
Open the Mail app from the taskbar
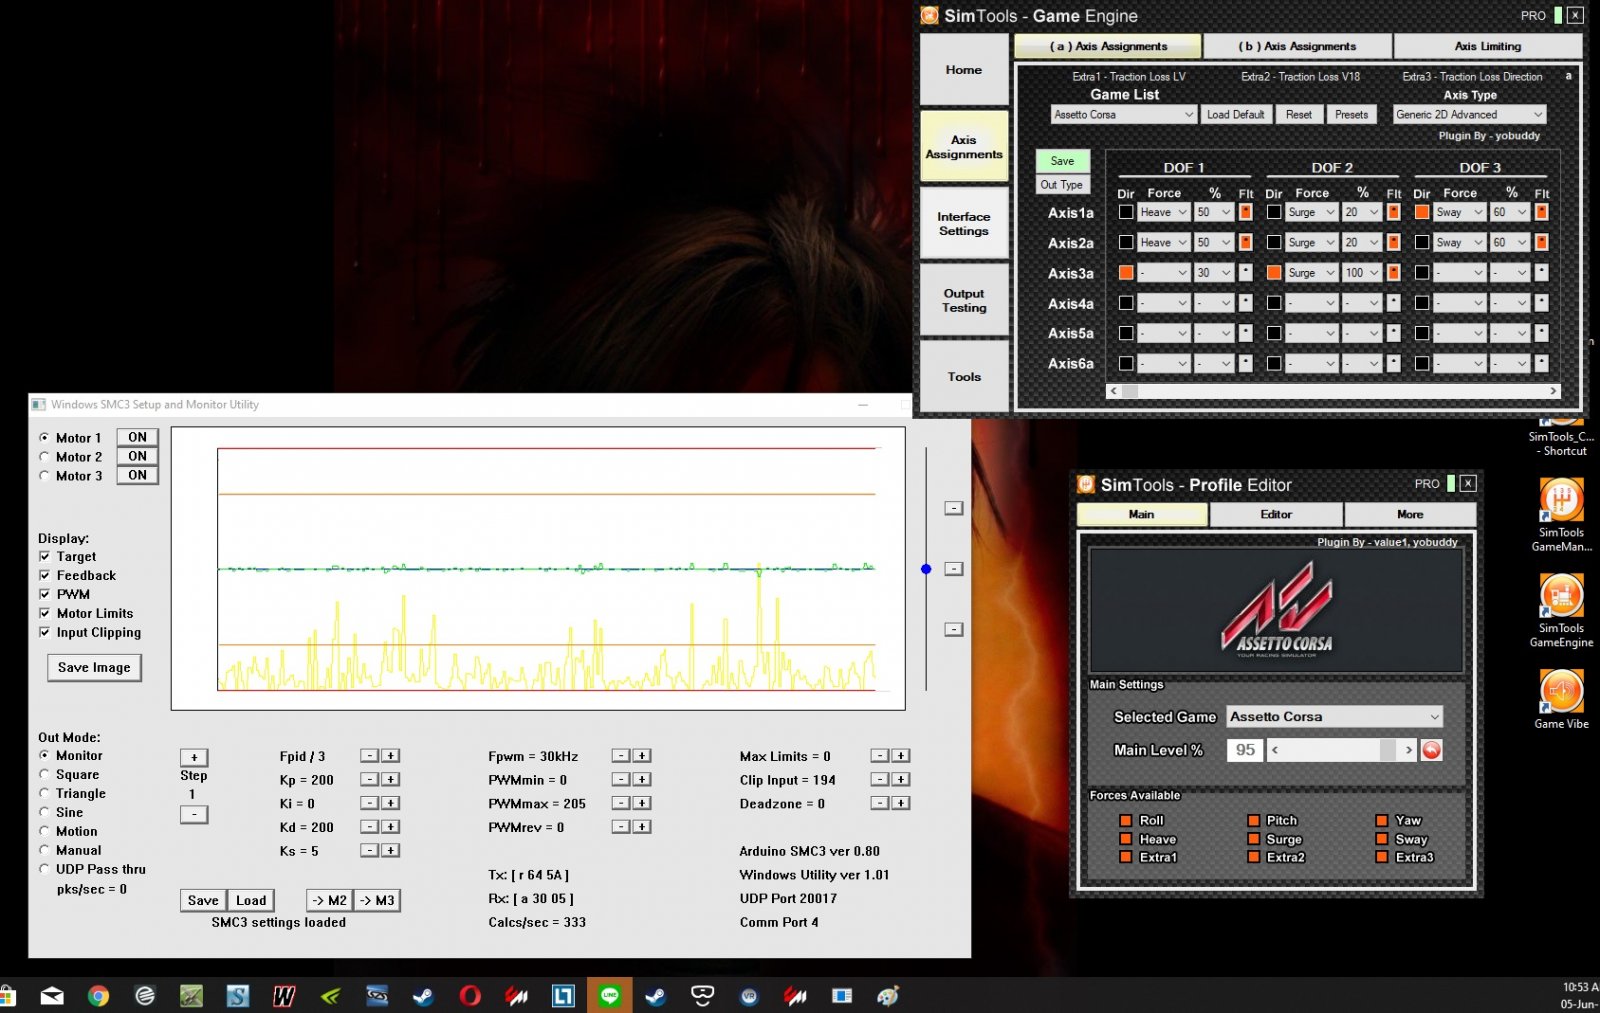pos(52,996)
